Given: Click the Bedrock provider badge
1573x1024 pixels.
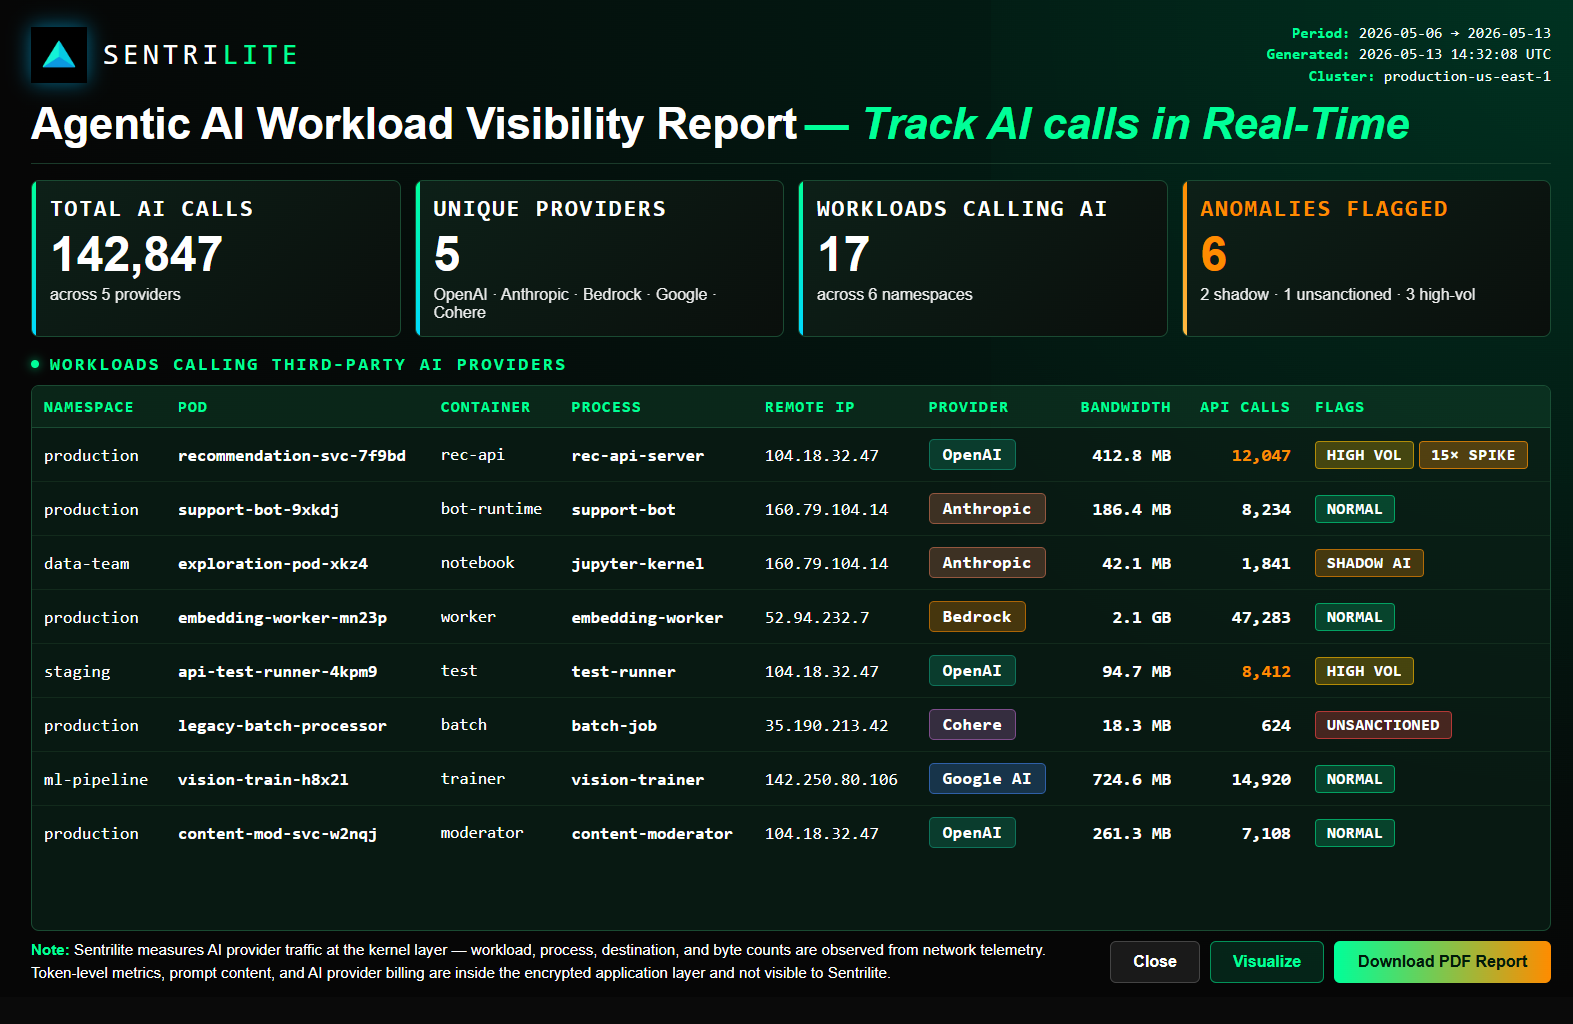Looking at the screenshot, I should pos(977,617).
